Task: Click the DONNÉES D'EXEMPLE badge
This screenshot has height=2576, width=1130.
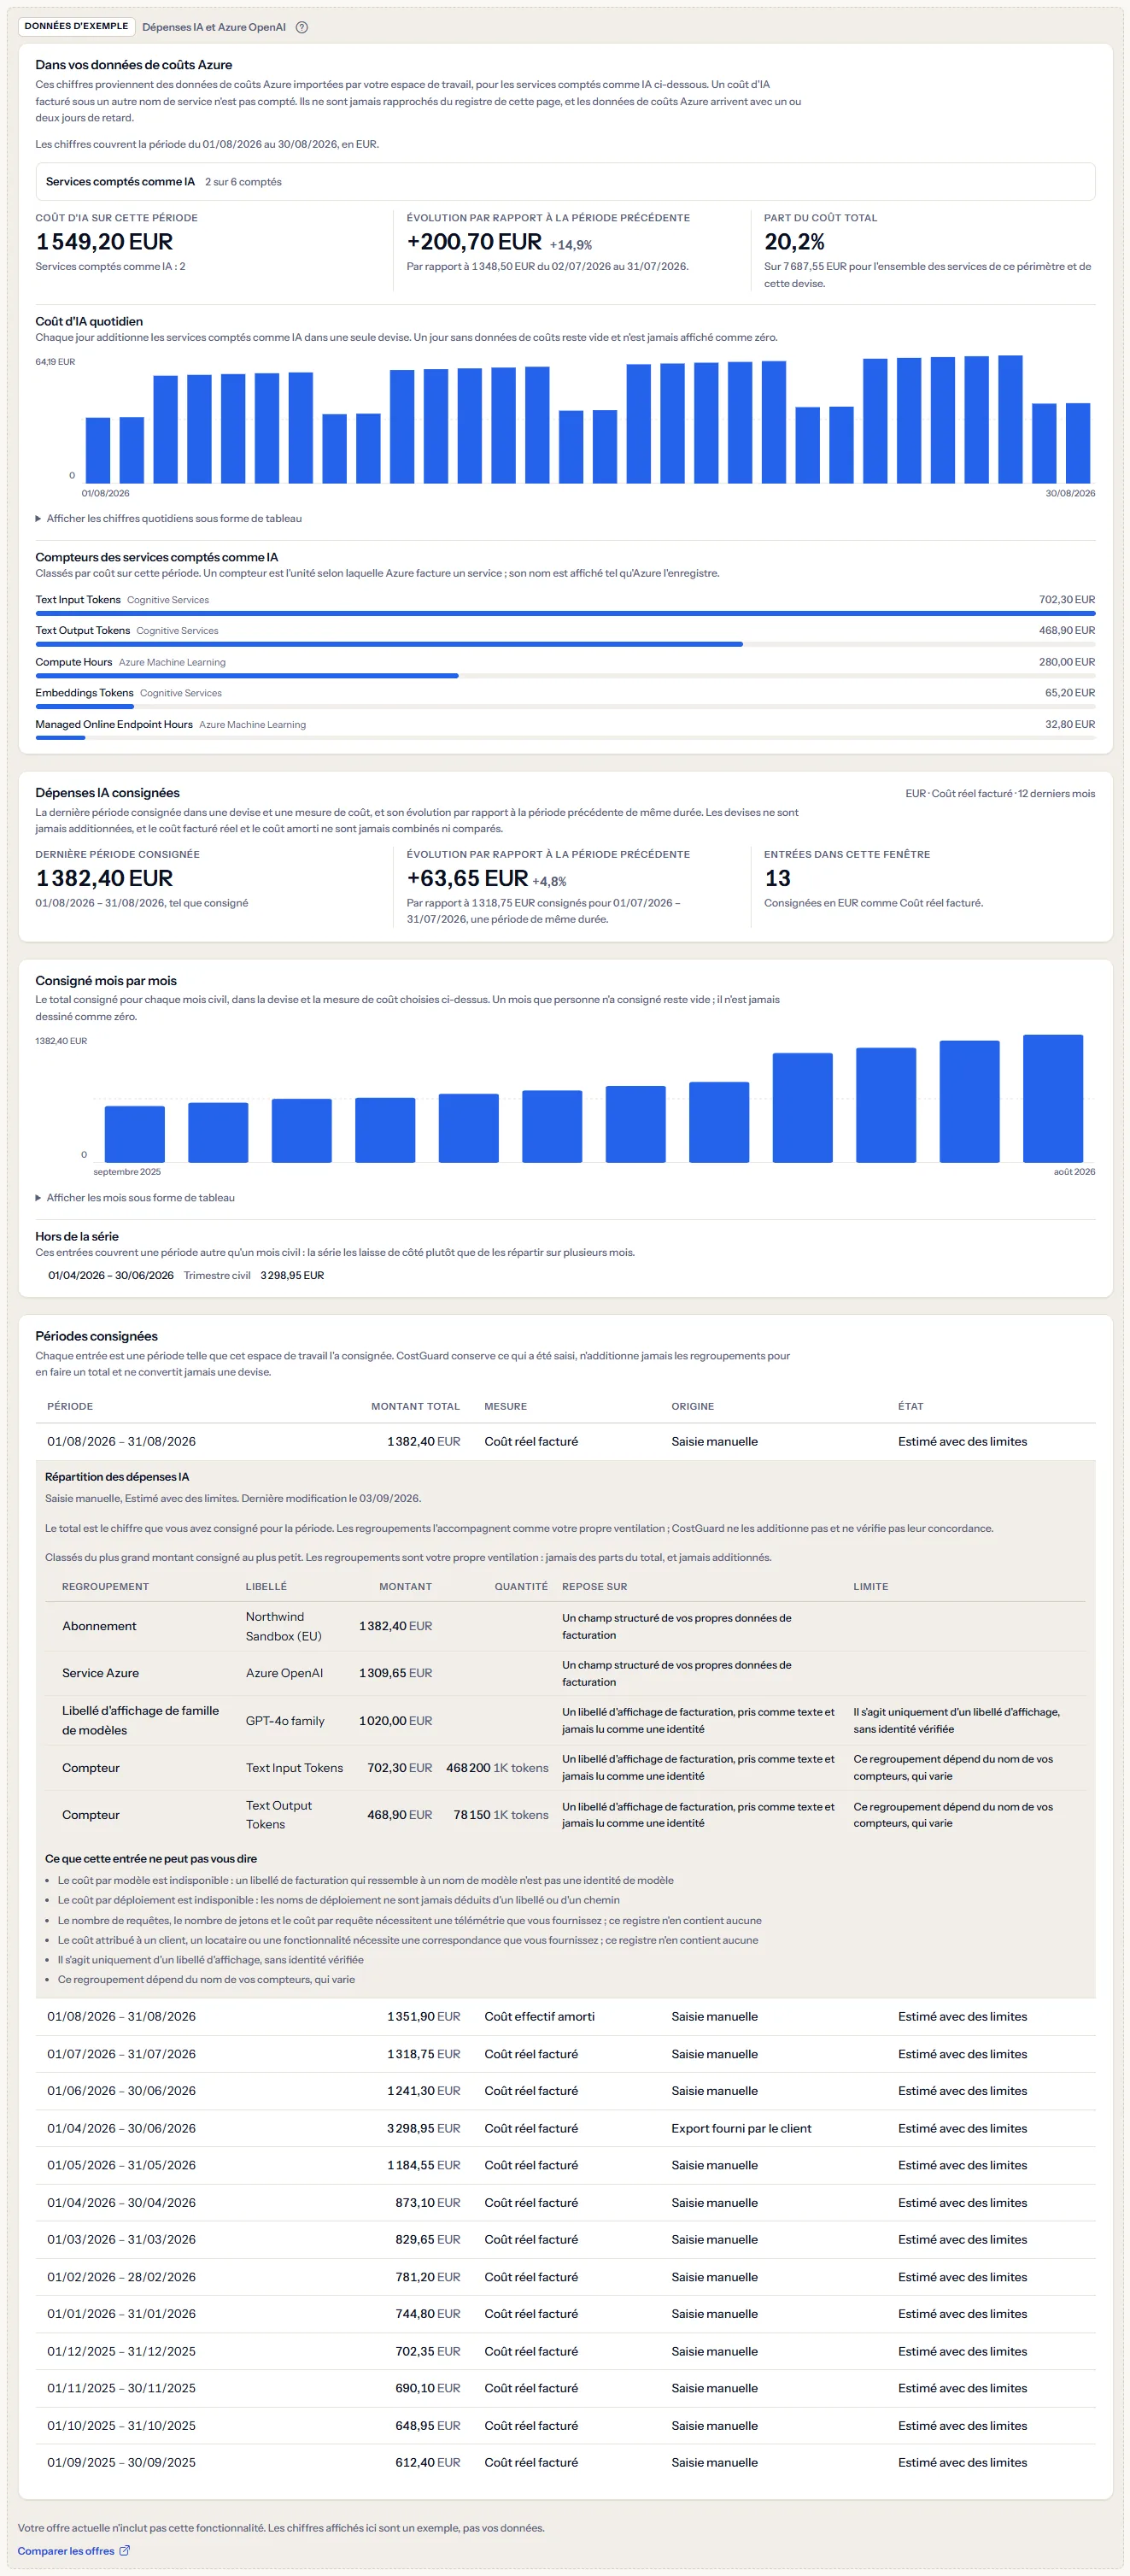Action: (x=76, y=26)
